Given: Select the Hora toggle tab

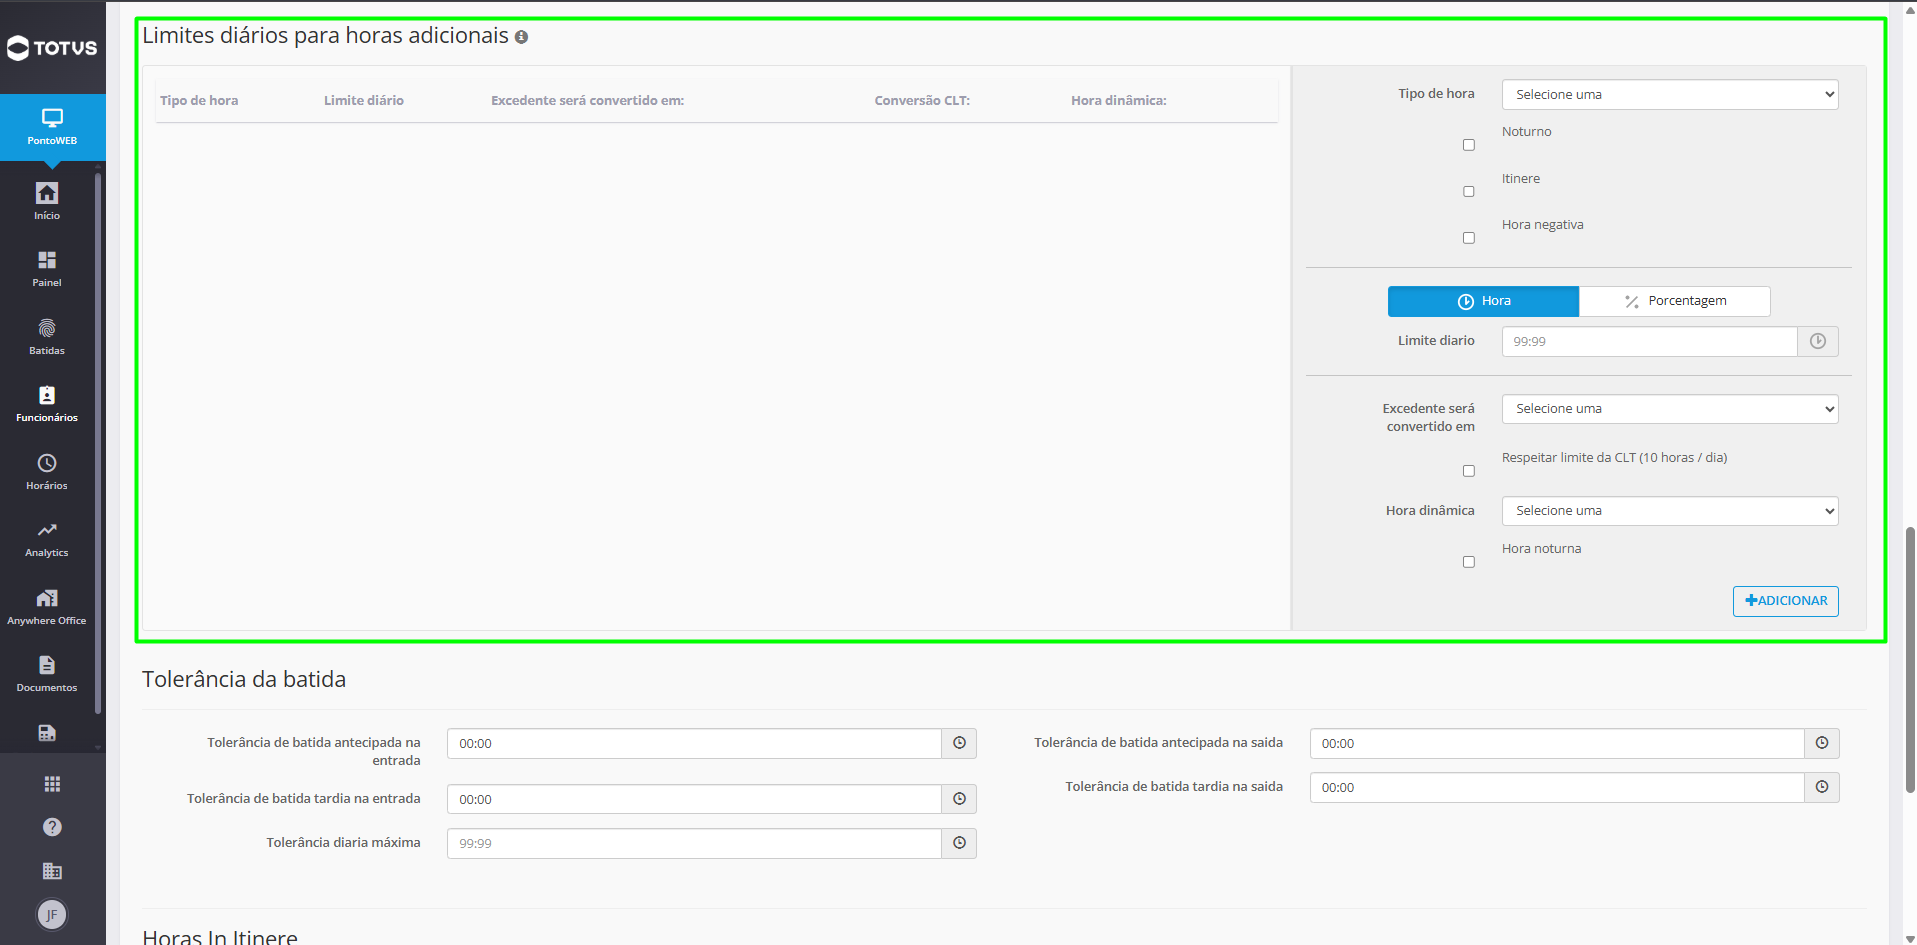Looking at the screenshot, I should 1483,301.
